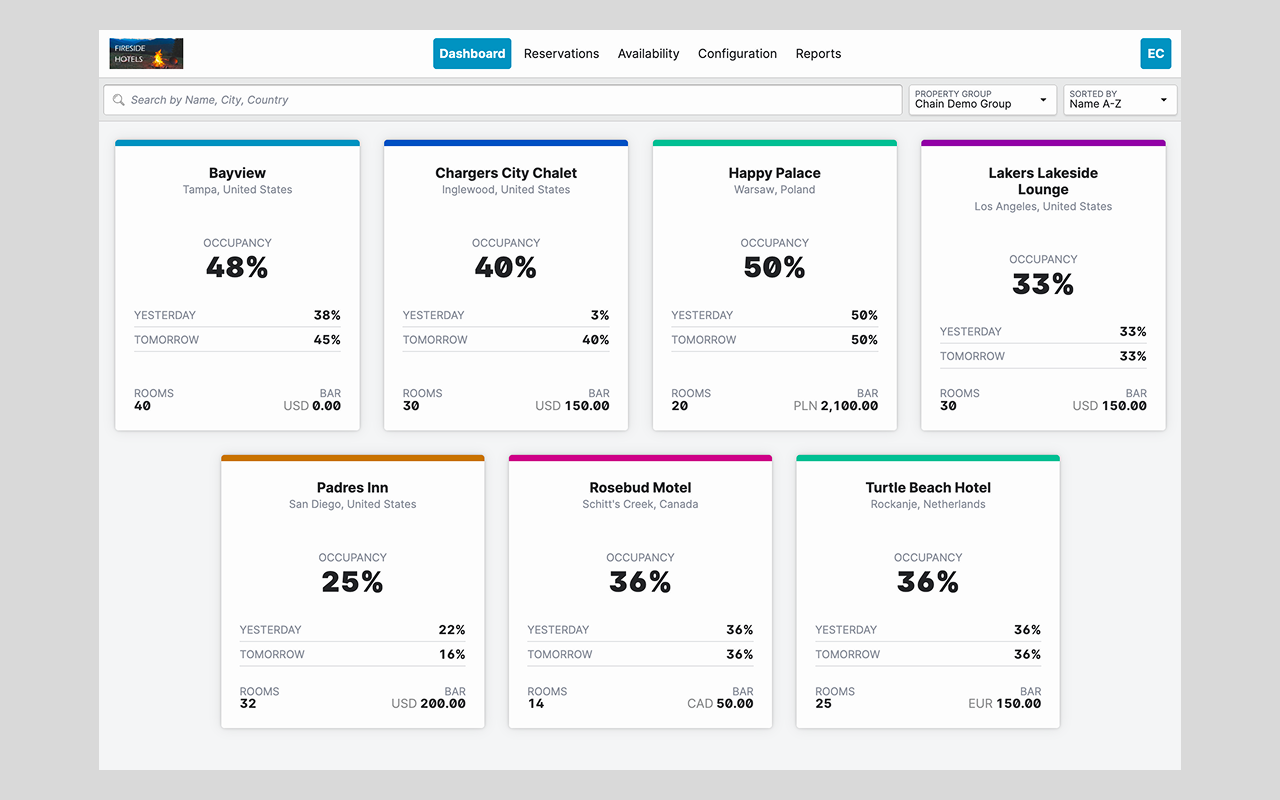Expand the Property Group dropdown arrow

pyautogui.click(x=1043, y=100)
